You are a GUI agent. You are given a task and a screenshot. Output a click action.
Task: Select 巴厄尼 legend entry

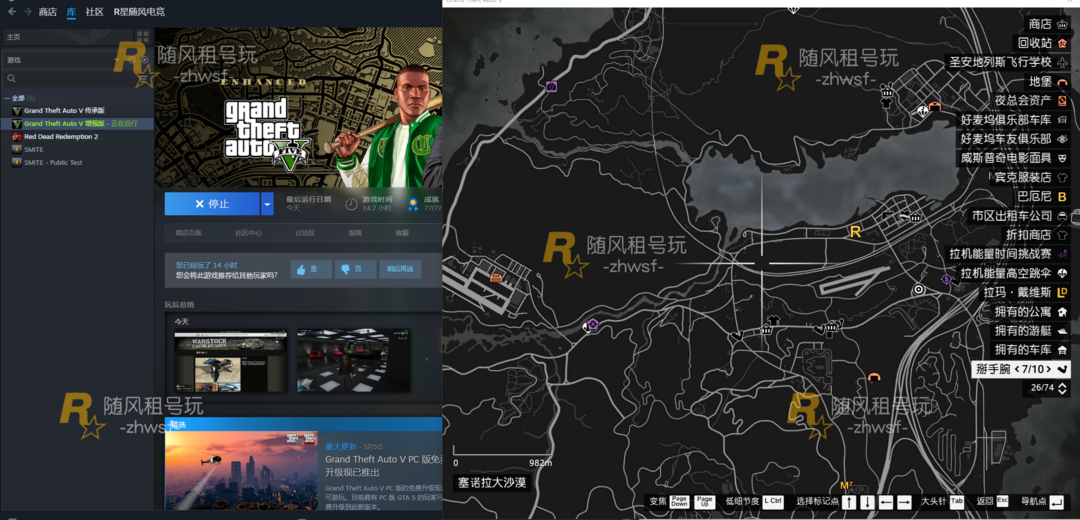coord(1042,197)
